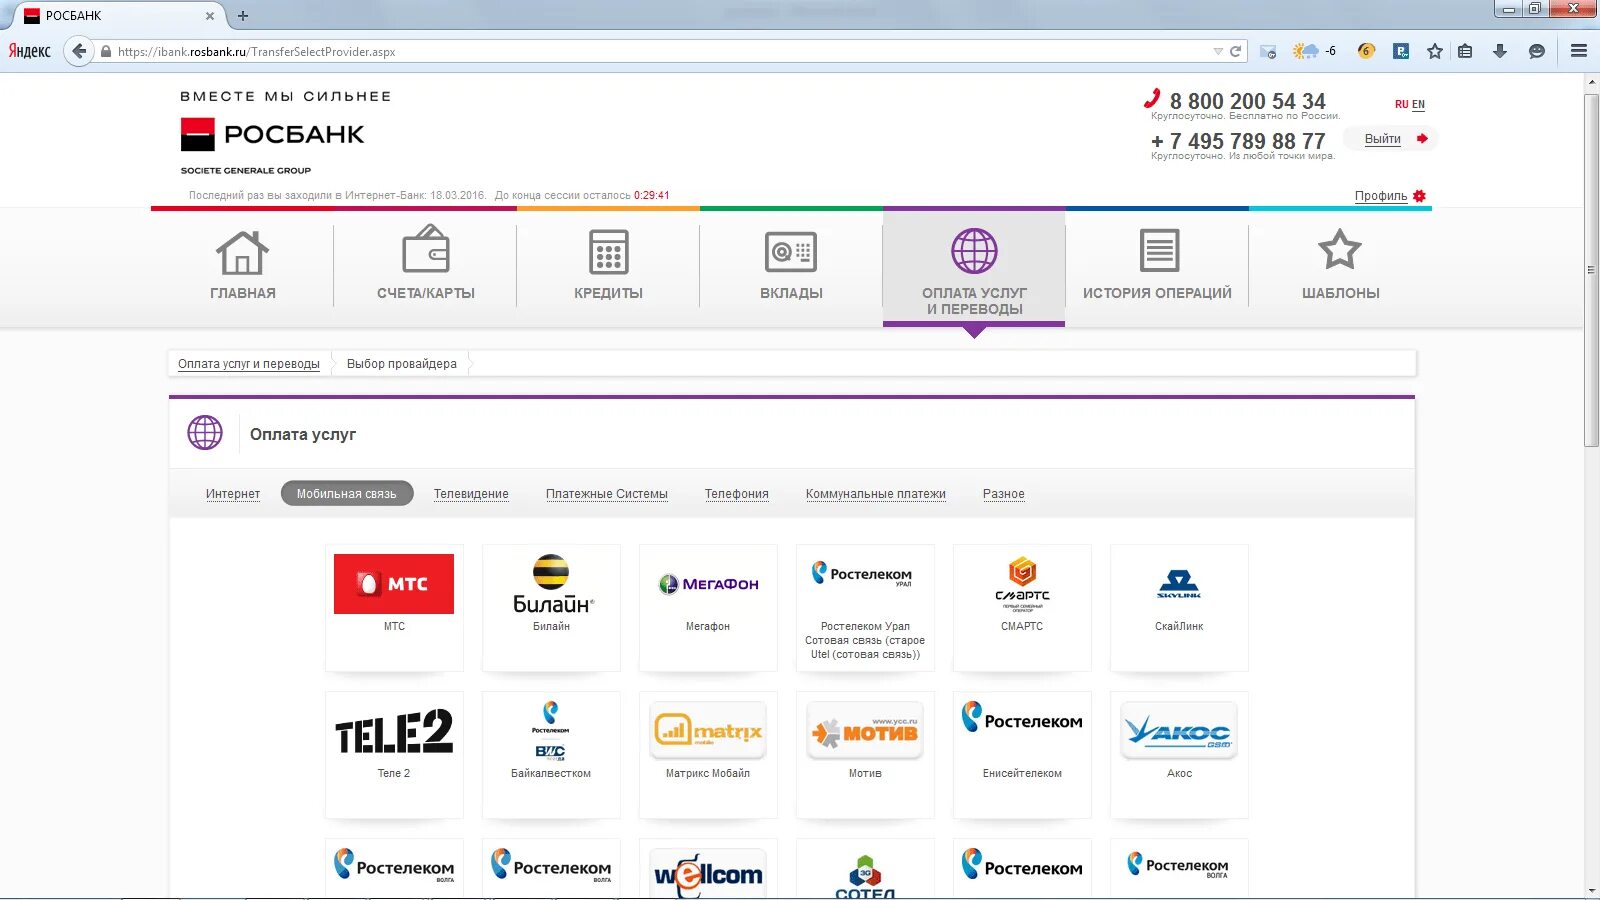
Task: Close the РОСБАНК browser tab
Action: point(210,16)
